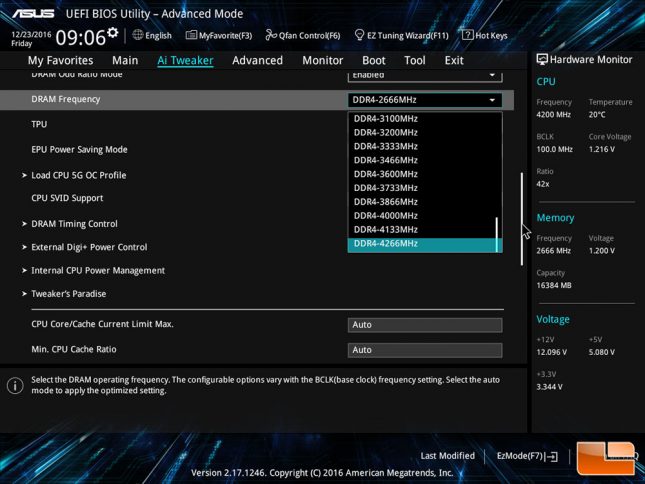Click the ASUS logo
The width and height of the screenshot is (645, 484).
click(33, 14)
